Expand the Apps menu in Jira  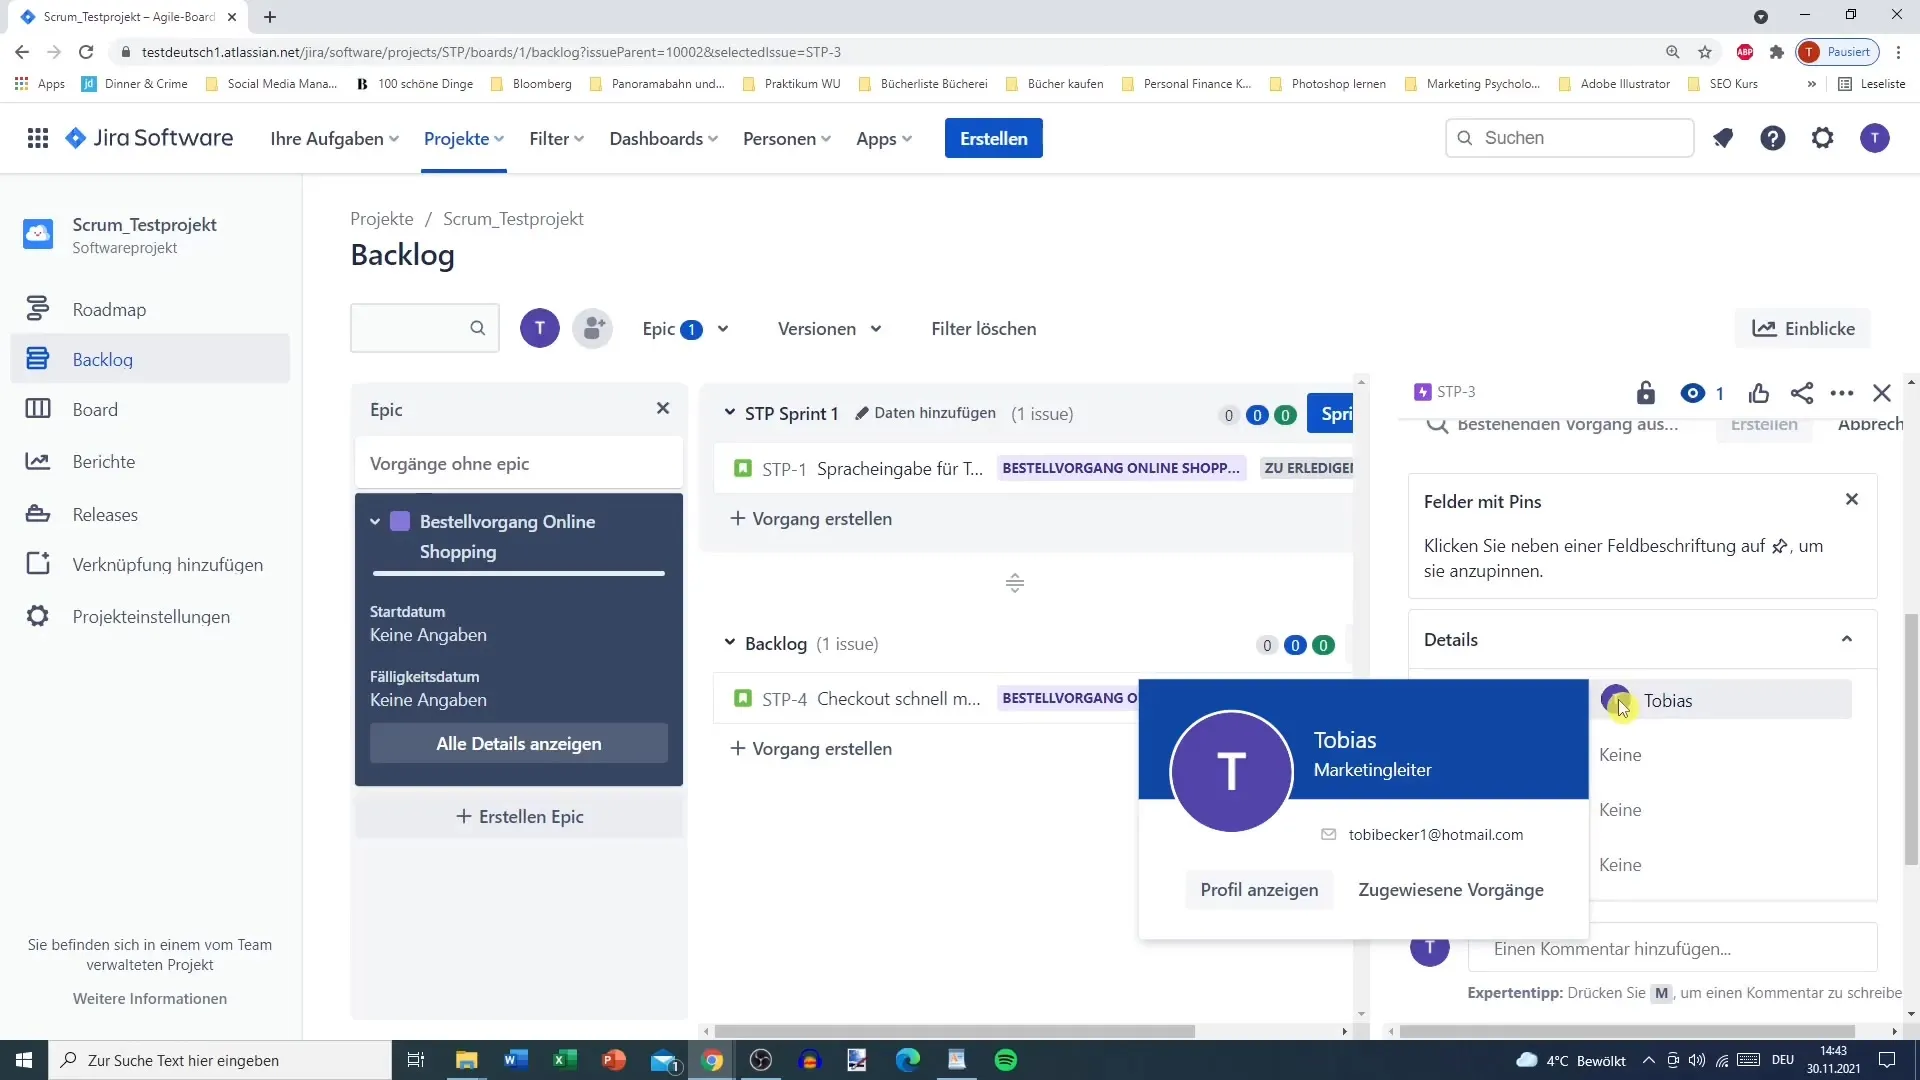(x=884, y=138)
